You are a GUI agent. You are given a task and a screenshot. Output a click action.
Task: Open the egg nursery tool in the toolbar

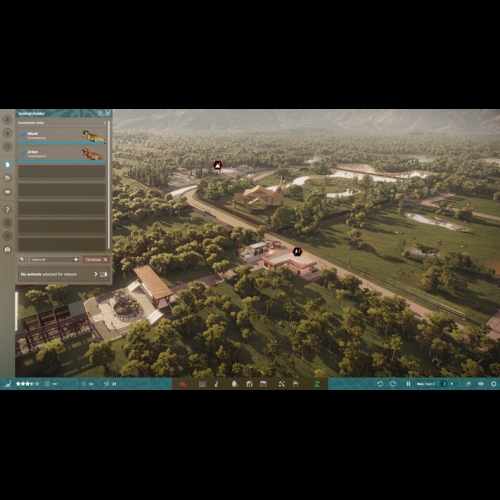pyautogui.click(x=235, y=384)
